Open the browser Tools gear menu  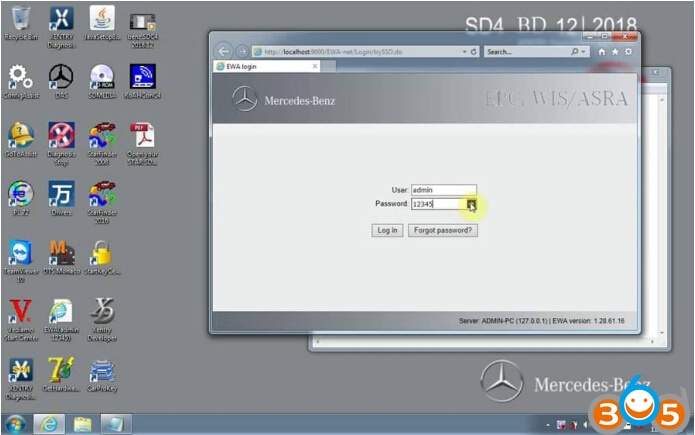coord(629,52)
